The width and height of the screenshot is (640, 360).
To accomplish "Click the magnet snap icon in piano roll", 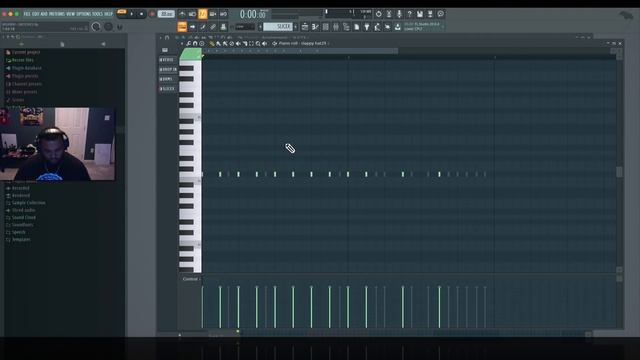I will tap(195, 43).
